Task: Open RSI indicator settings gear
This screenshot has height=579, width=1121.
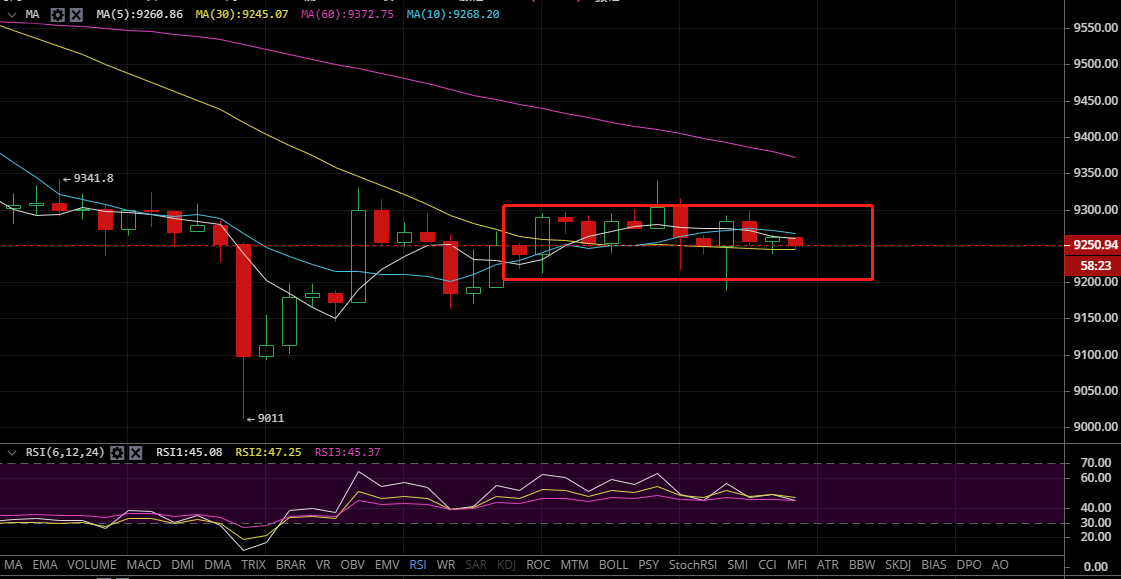Action: 117,453
